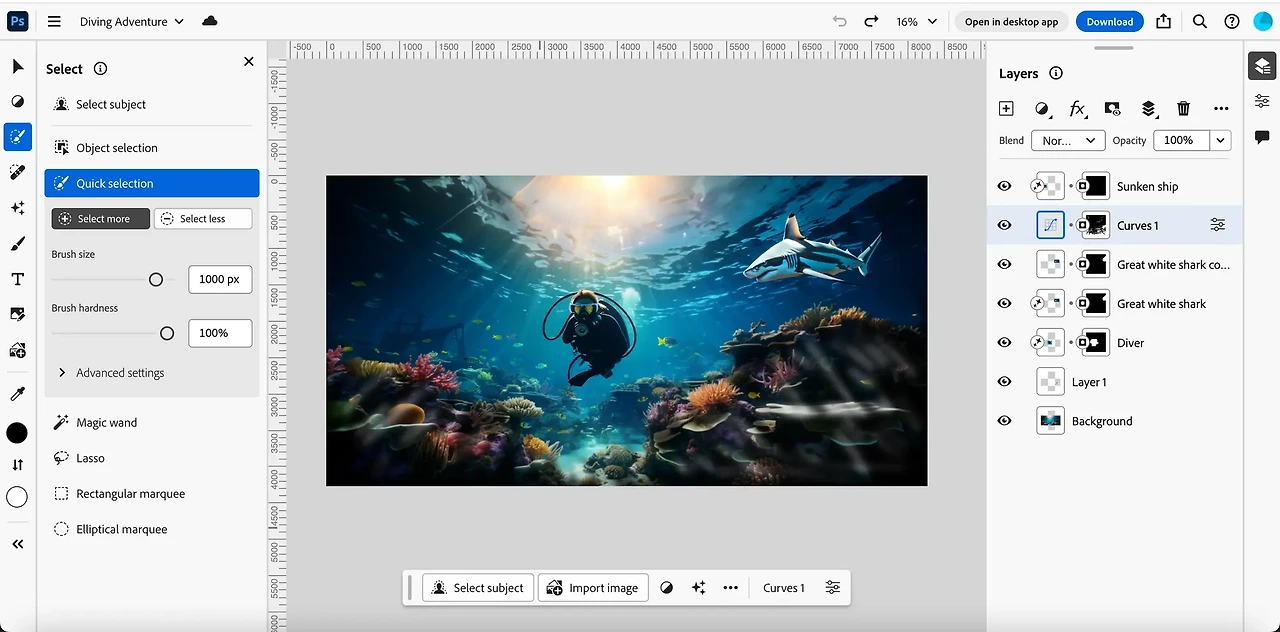
Task: Open the Opacity dropdown arrow
Action: pyautogui.click(x=1220, y=141)
